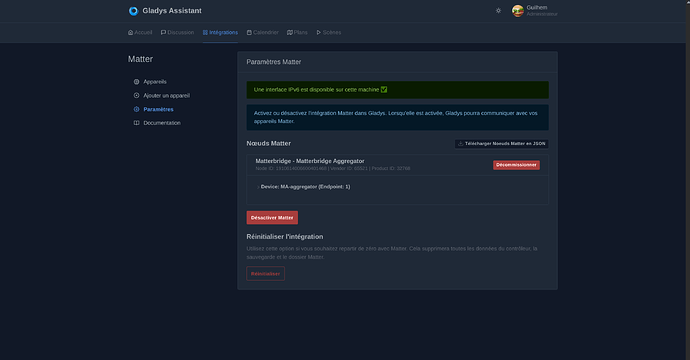
Task: Open the Scènes tab
Action: click(x=329, y=33)
